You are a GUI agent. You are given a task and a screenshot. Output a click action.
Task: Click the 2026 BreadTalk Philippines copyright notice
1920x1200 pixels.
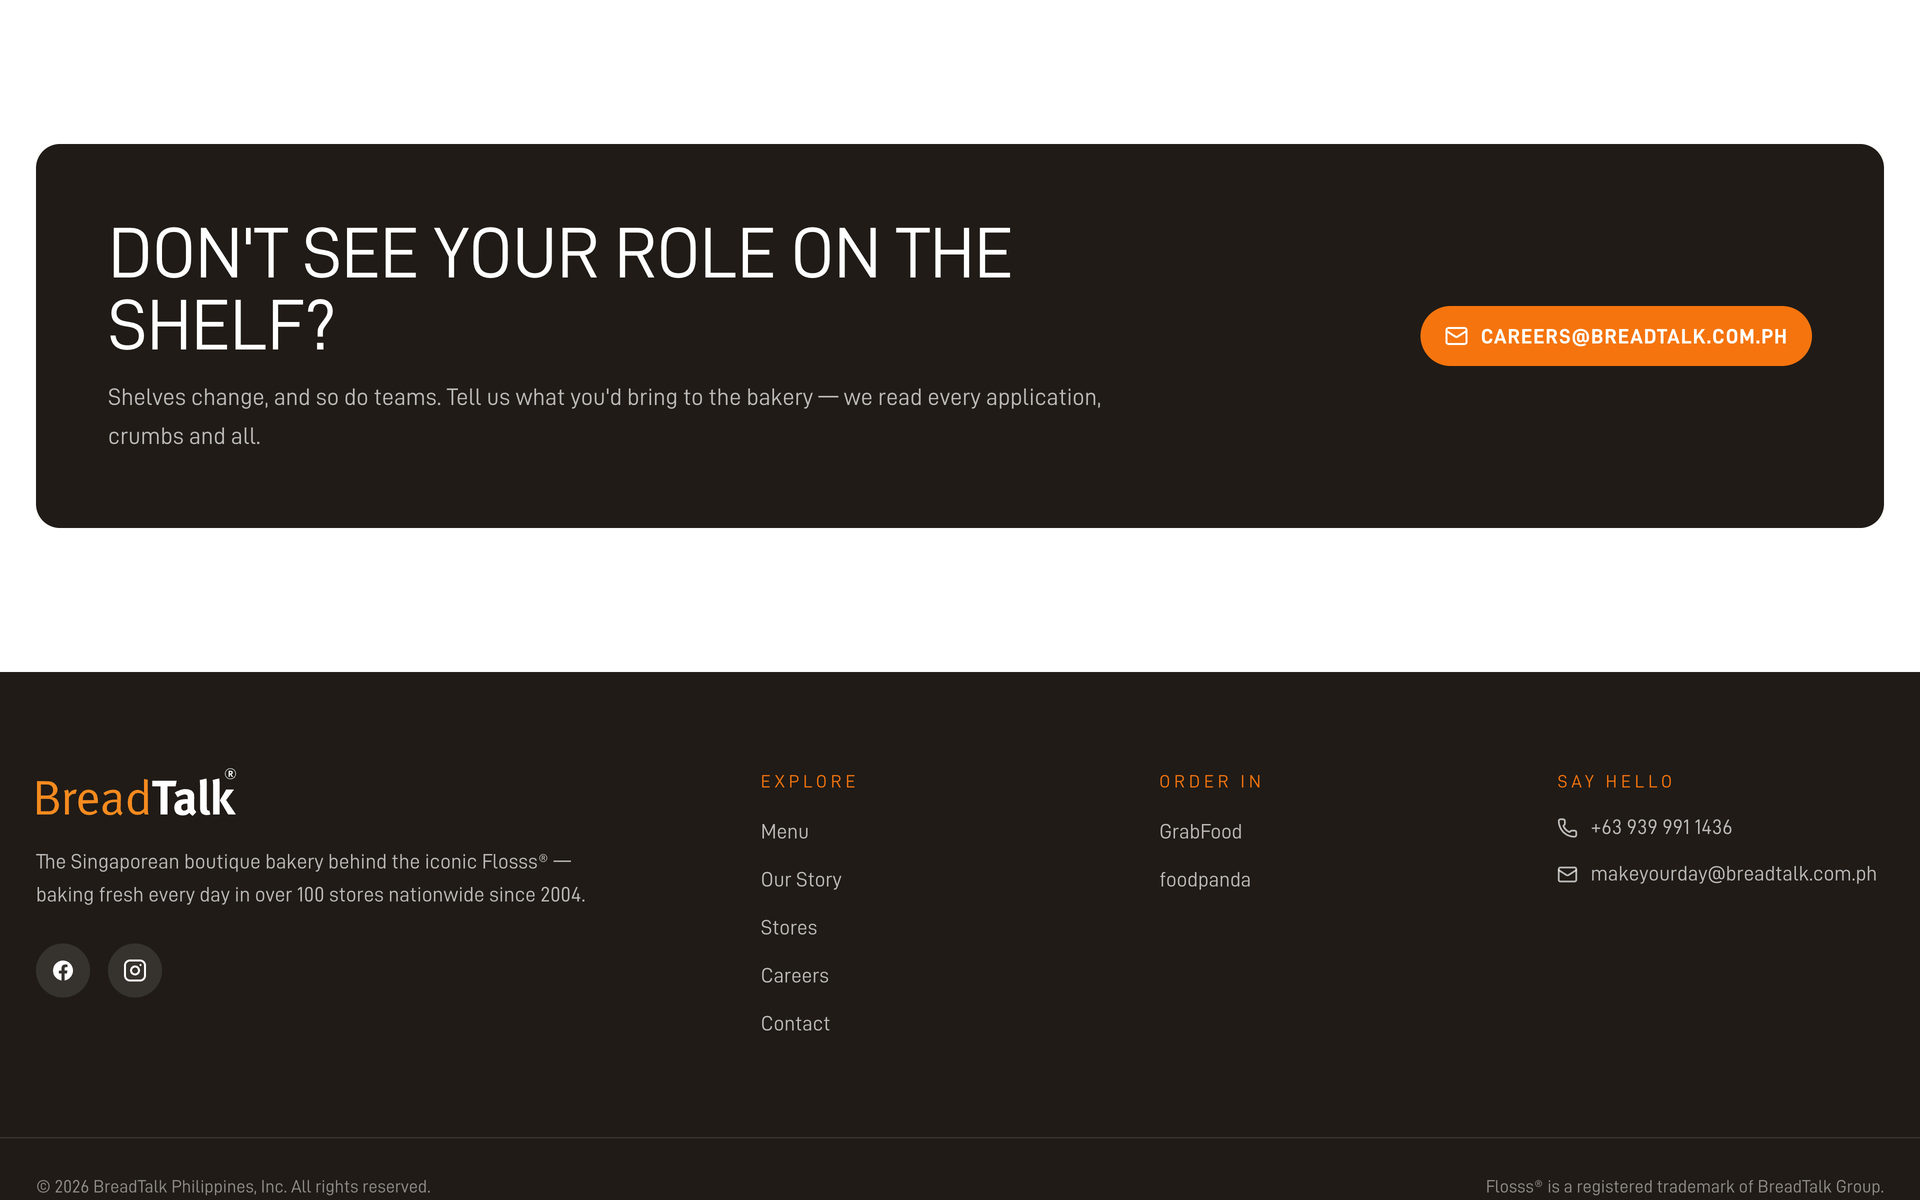(233, 1186)
